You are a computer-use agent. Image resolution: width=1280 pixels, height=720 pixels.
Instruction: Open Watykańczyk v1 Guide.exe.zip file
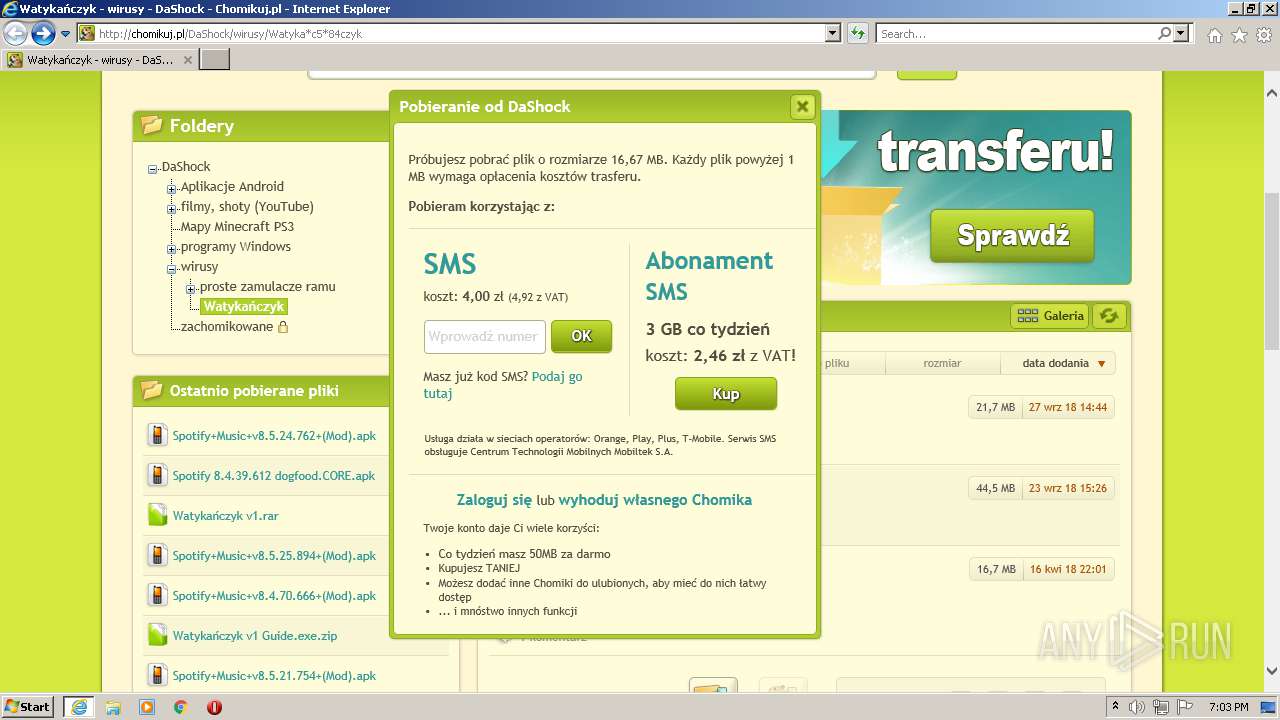255,636
